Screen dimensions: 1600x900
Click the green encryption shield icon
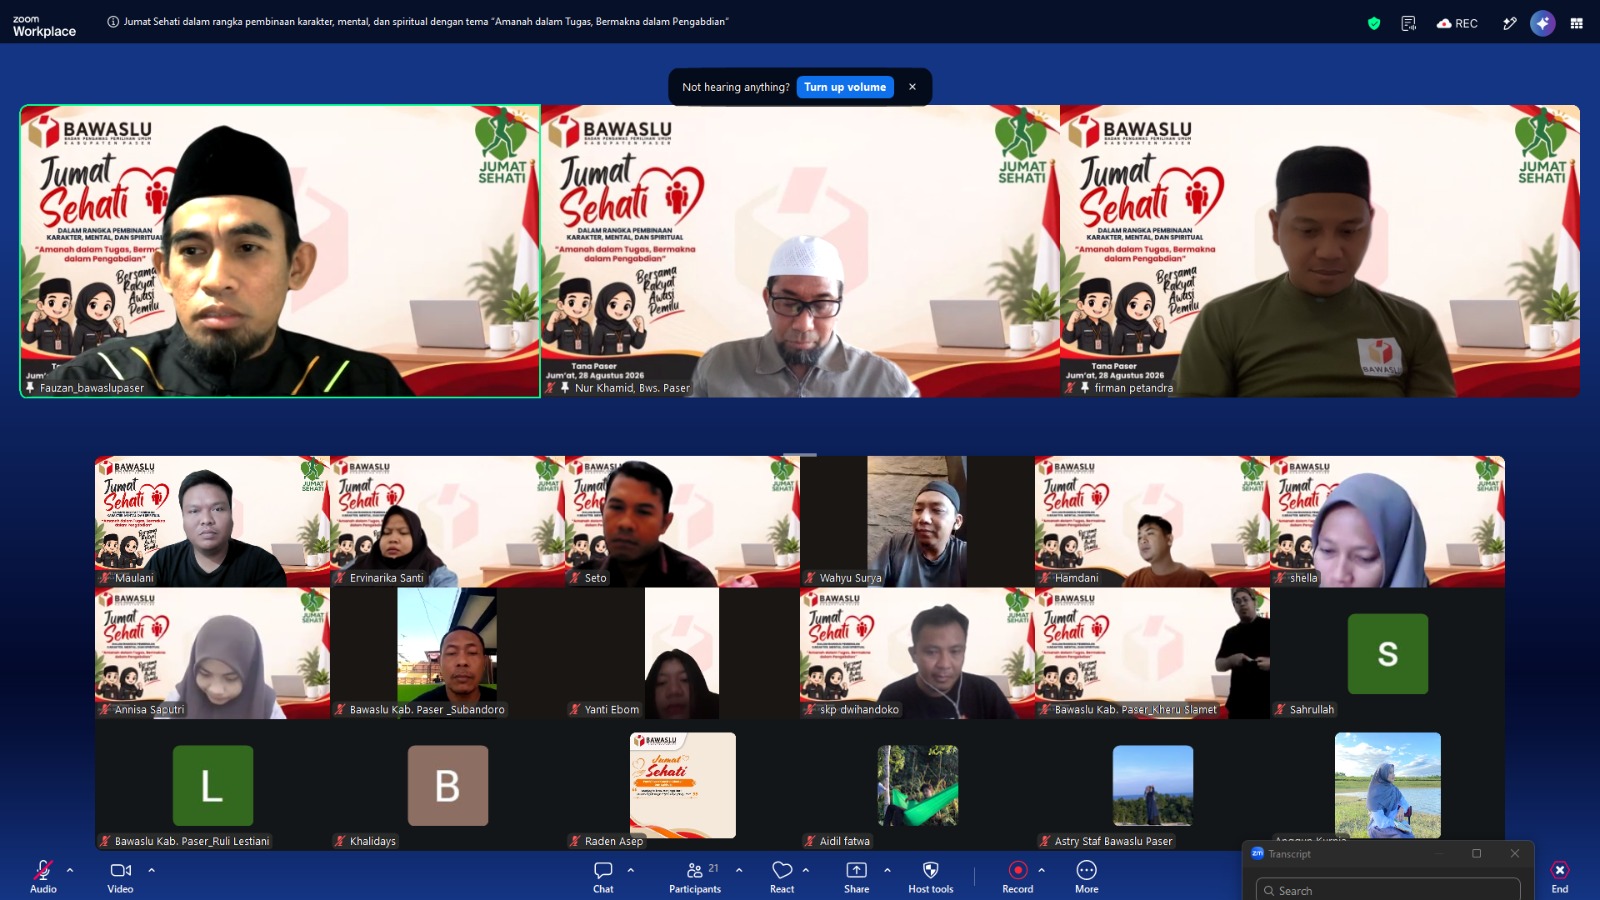click(x=1374, y=23)
